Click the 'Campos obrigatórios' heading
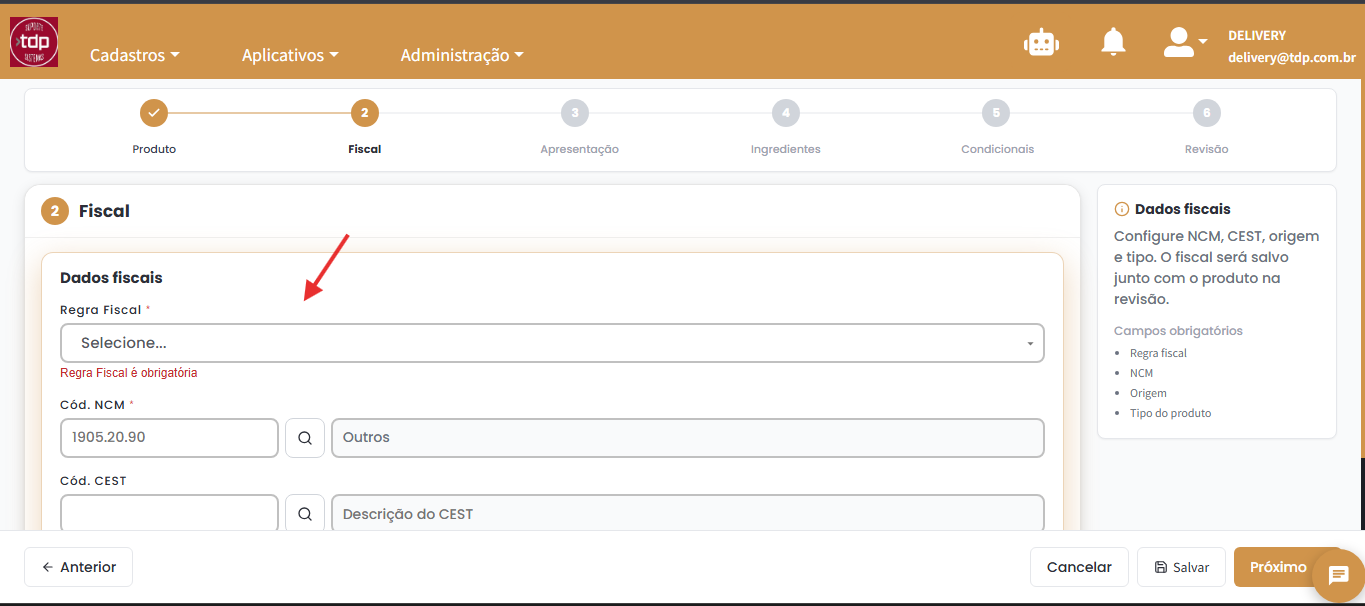Viewport: 1365px width, 606px height. pyautogui.click(x=1178, y=331)
